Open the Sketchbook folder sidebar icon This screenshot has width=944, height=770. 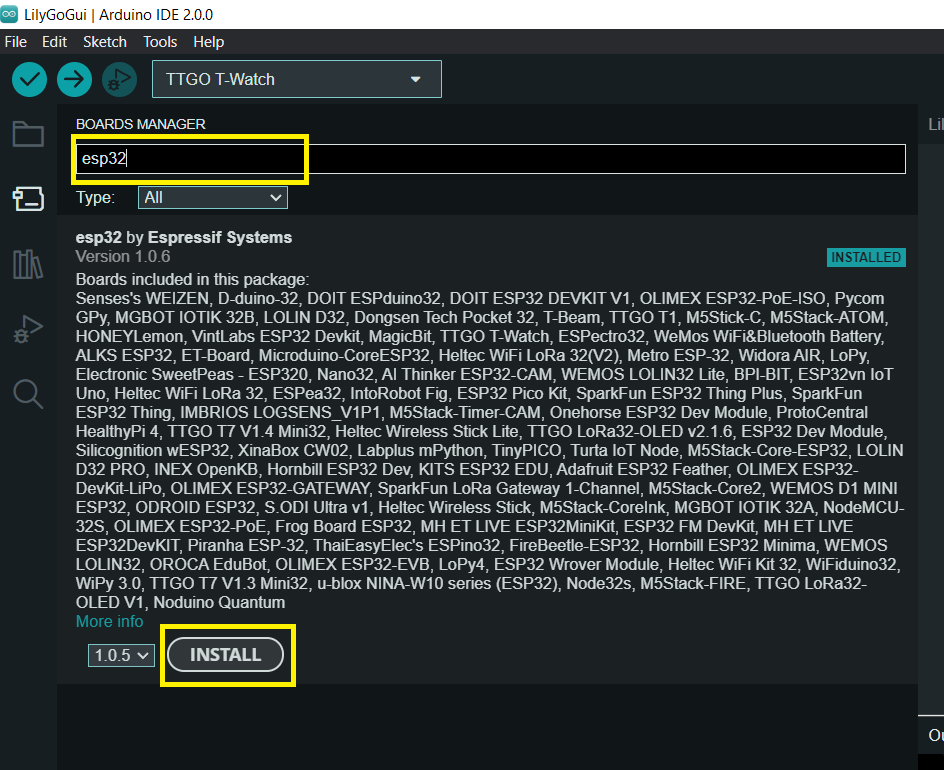28,134
